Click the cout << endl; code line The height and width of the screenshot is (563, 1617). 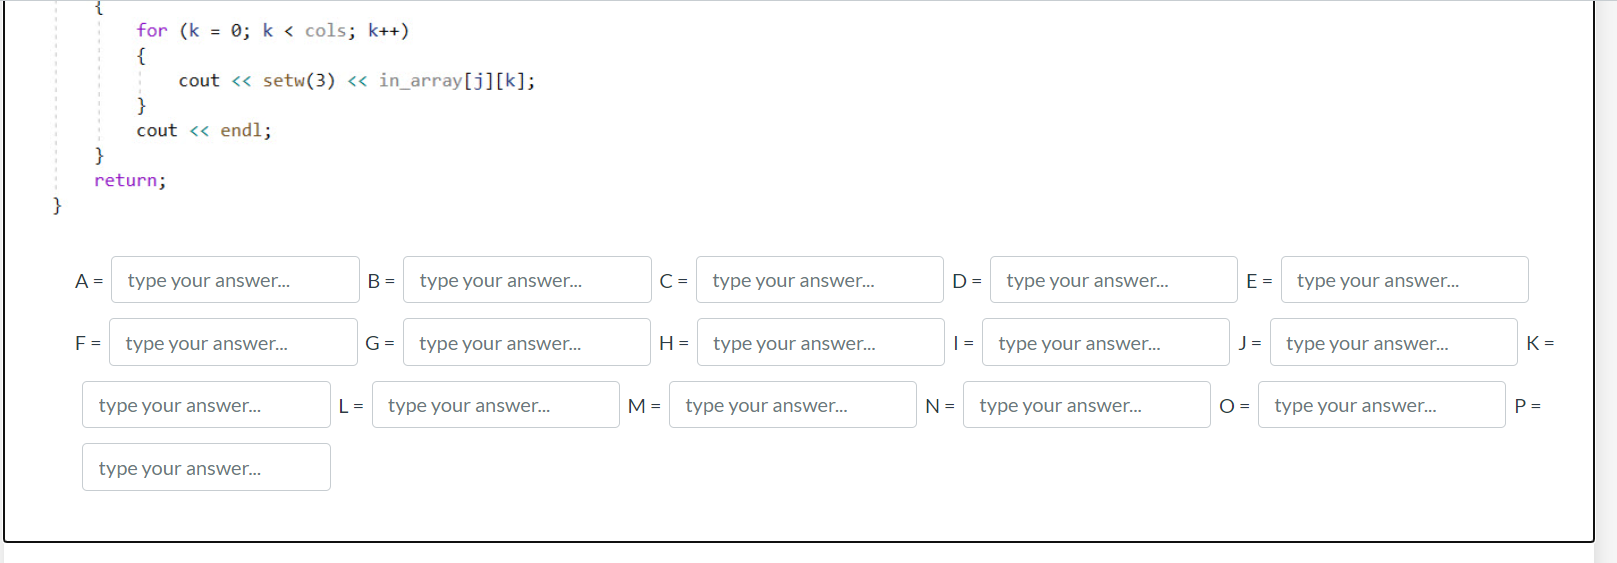[x=204, y=130]
